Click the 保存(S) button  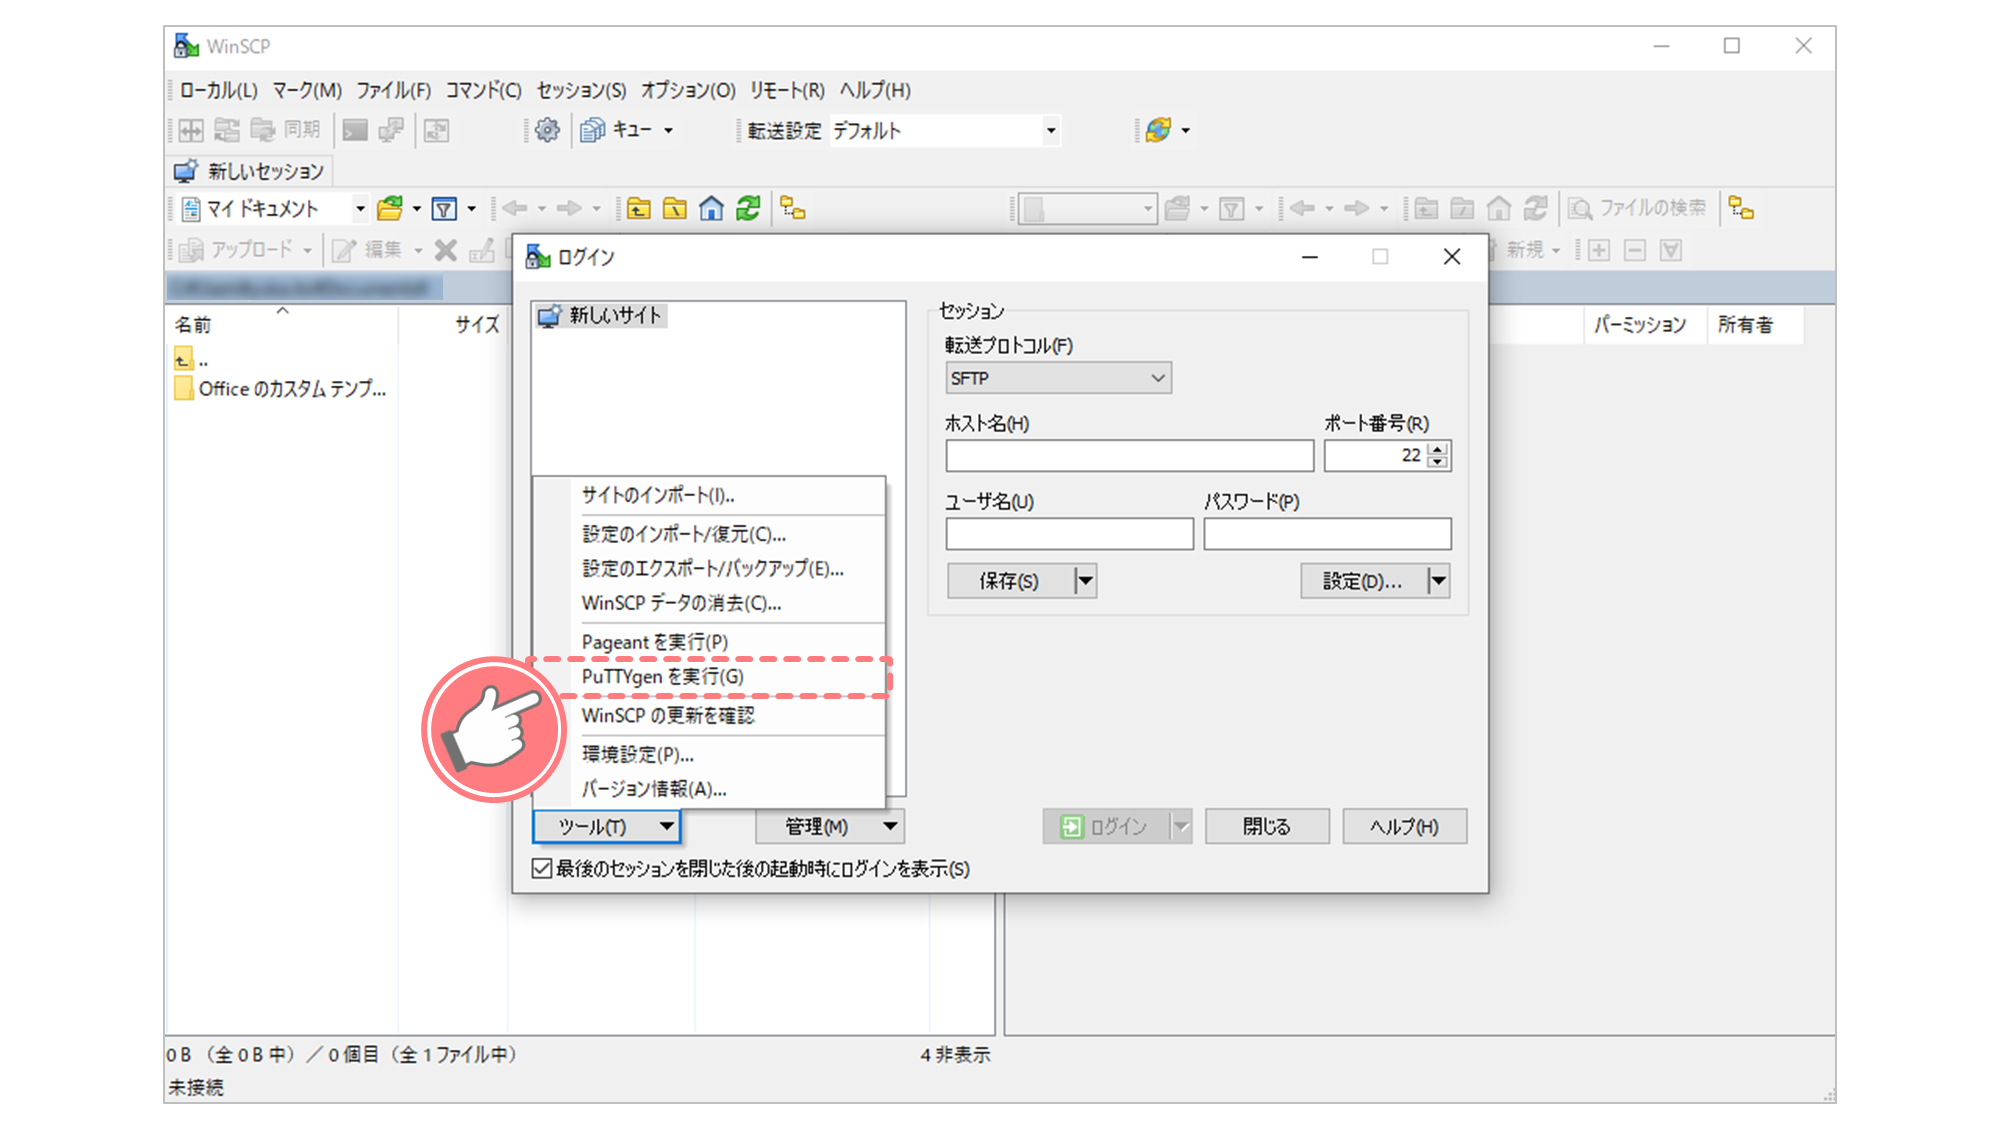(1009, 581)
